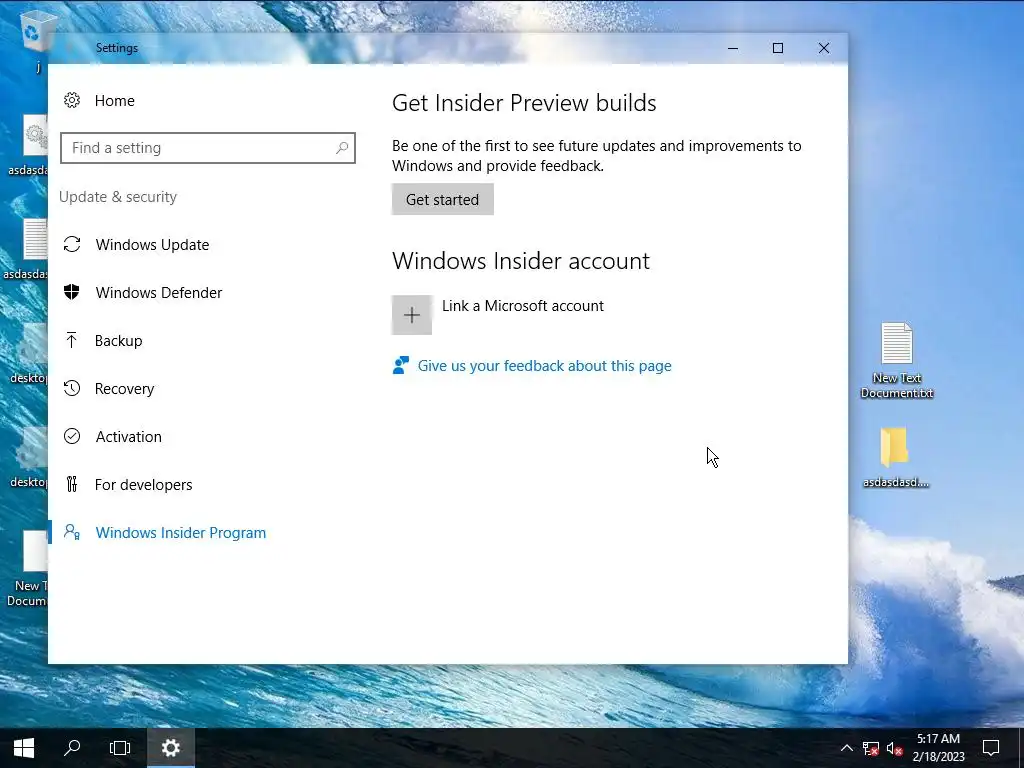1024x768 pixels.
Task: Click the Settings gear taskbar button
Action: [x=170, y=748]
